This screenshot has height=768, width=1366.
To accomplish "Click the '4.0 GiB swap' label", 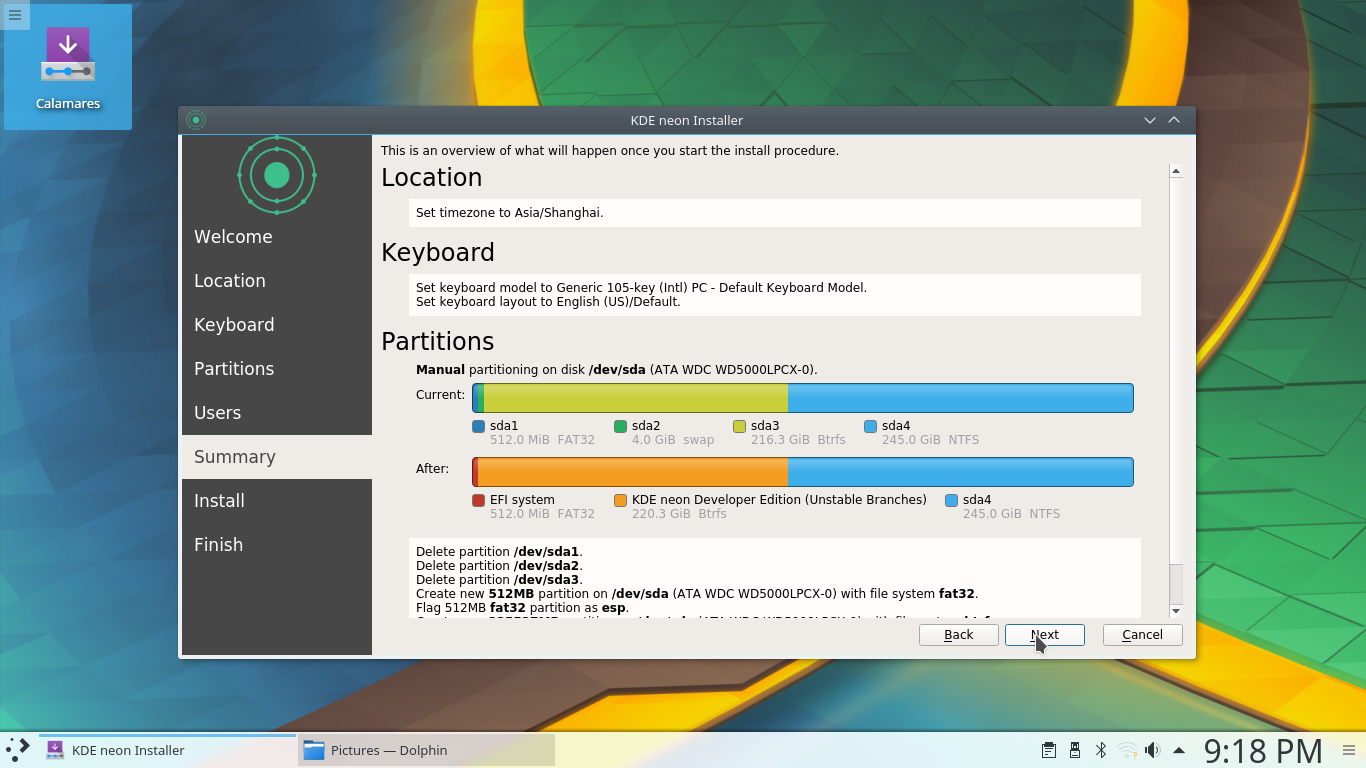I will tap(673, 440).
